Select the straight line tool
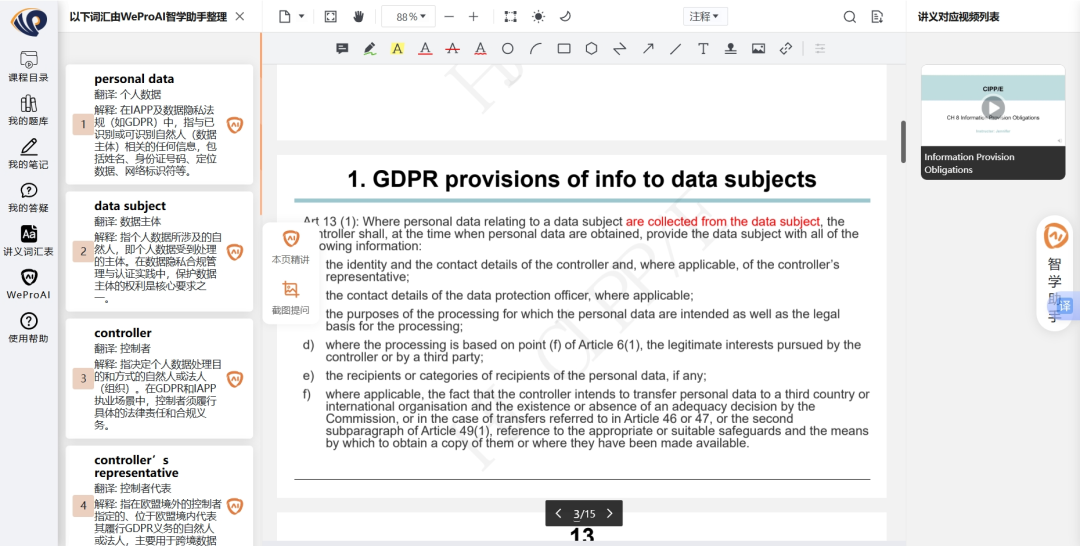Viewport: 1080px width, 546px height. tap(676, 48)
